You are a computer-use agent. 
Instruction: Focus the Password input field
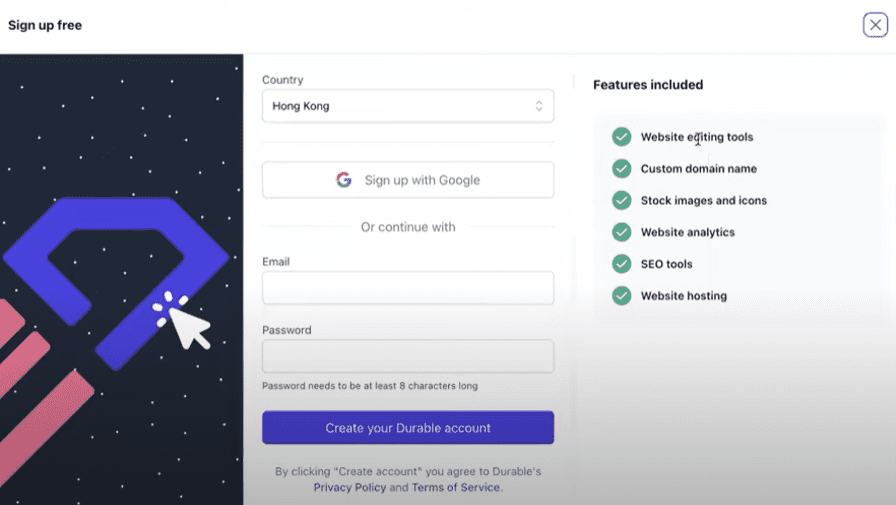407,356
